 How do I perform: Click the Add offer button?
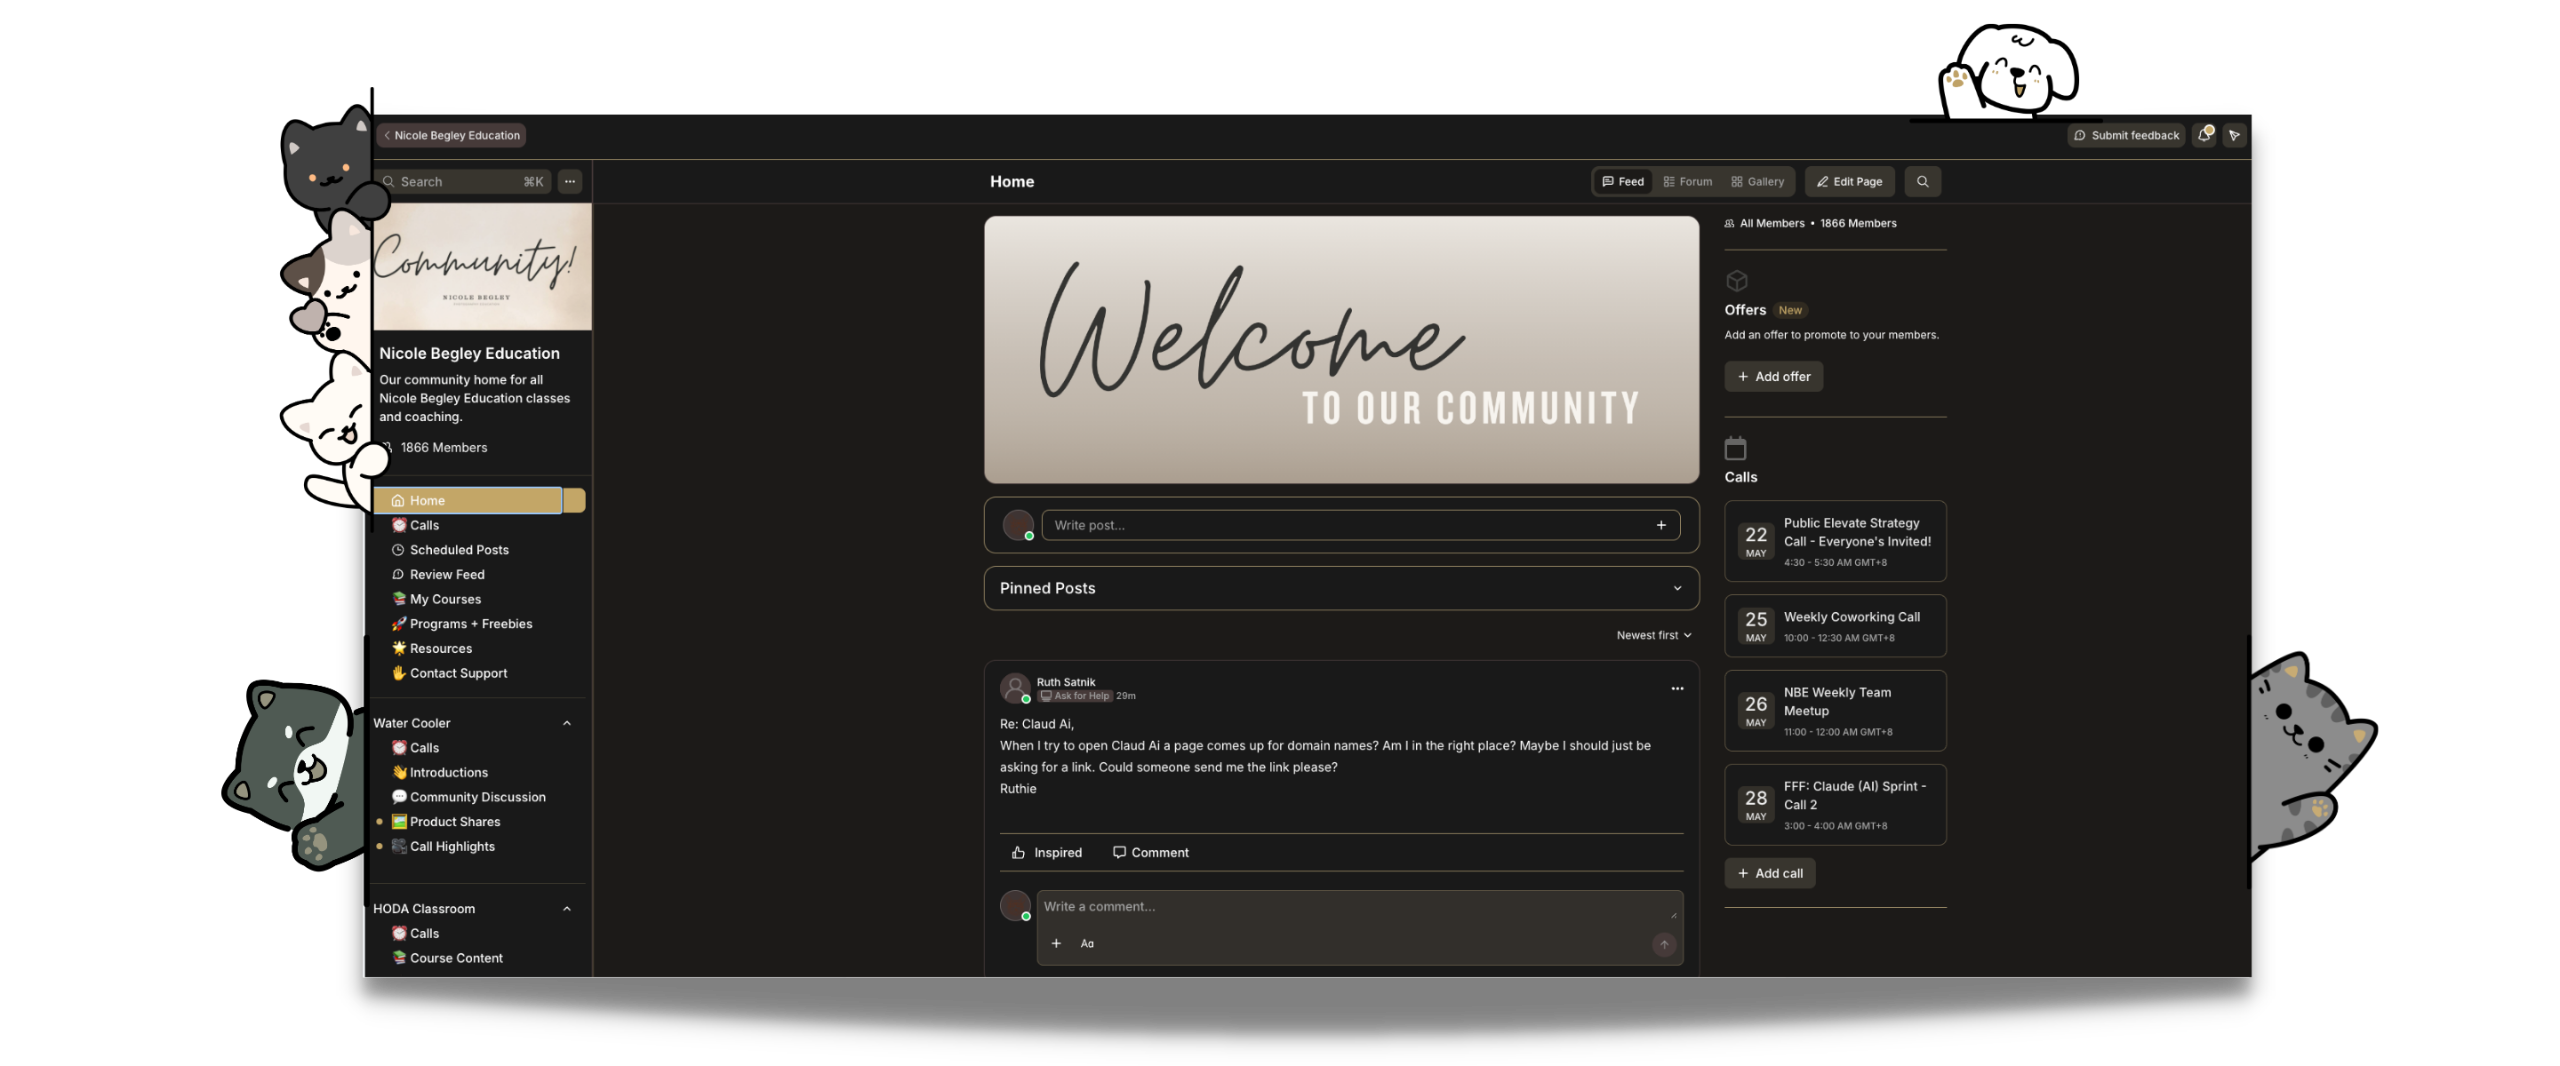[x=1773, y=377]
